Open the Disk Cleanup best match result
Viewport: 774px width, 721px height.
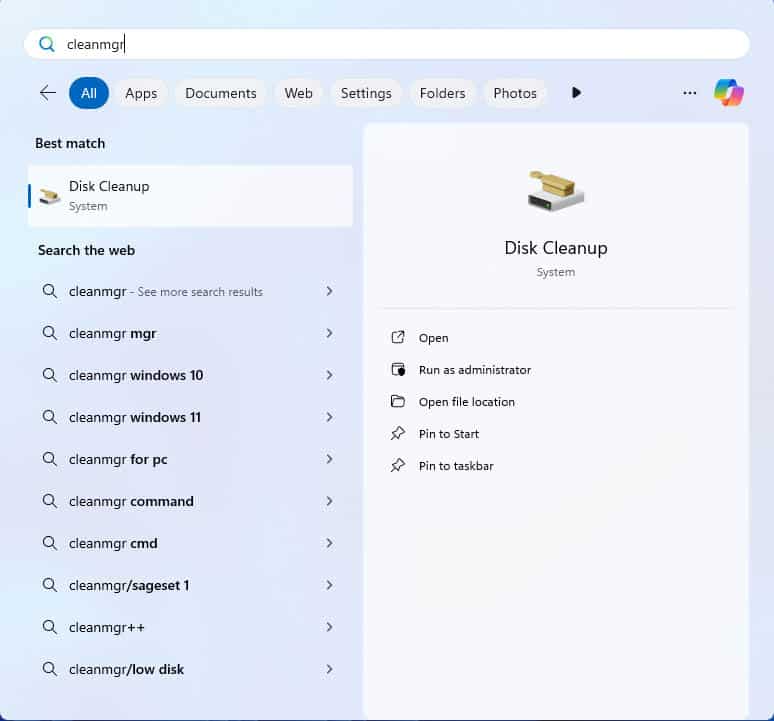point(191,196)
